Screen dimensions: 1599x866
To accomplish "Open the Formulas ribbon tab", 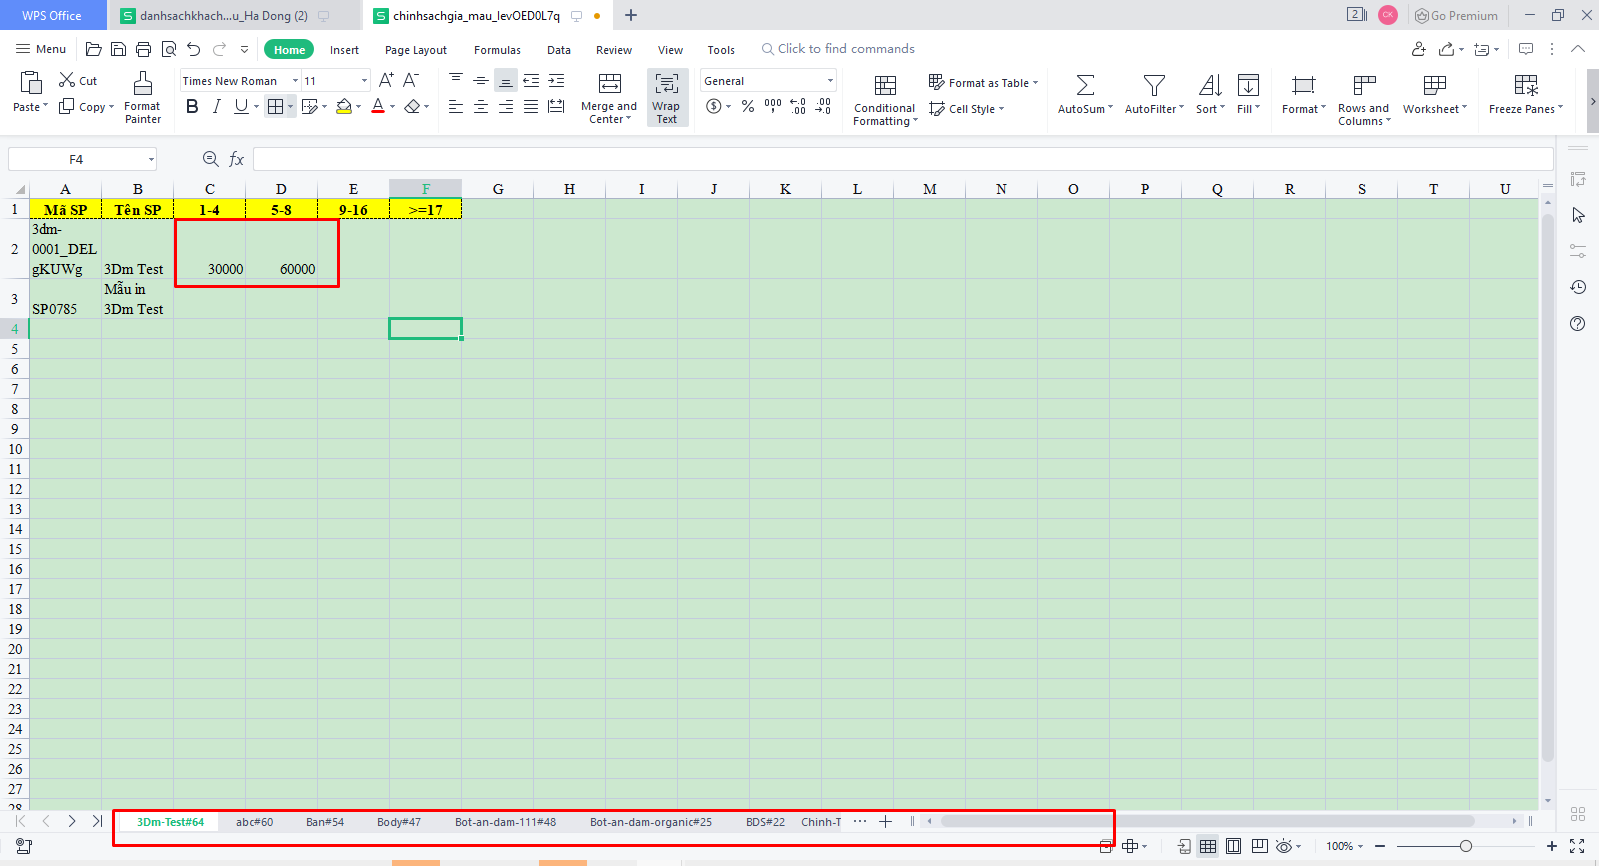I will [497, 50].
